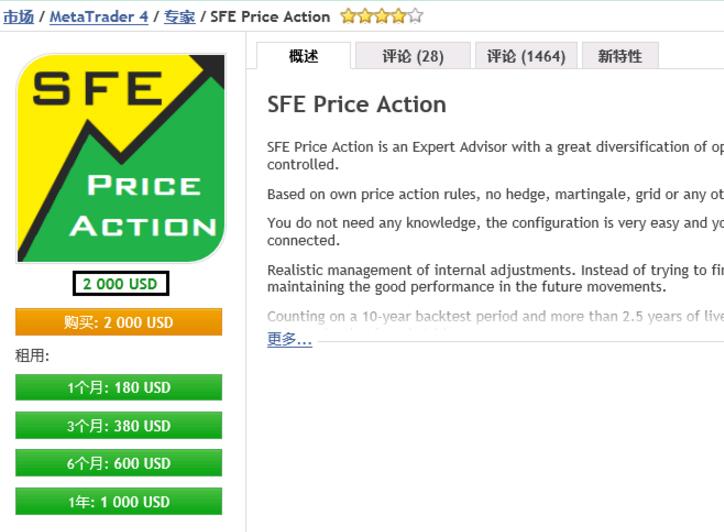Open the MetaTrader 4 breadcrumb link
Image resolution: width=724 pixels, height=532 pixels.
tap(99, 17)
